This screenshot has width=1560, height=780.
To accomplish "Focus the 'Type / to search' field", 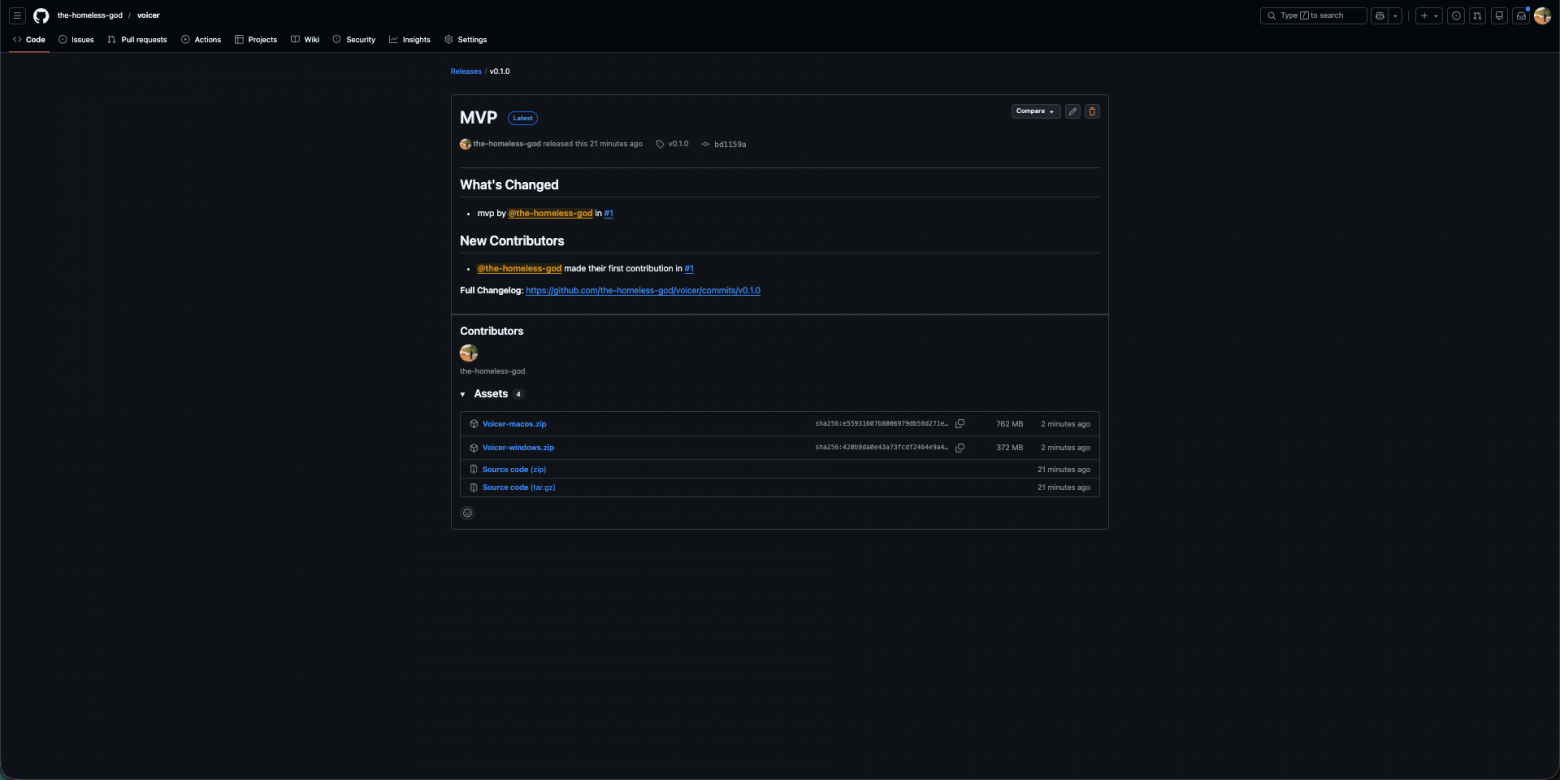I will tap(1313, 16).
